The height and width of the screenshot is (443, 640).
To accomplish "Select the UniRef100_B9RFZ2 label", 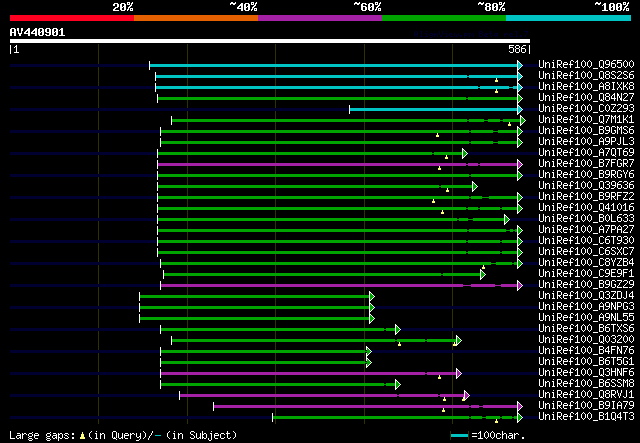I will [586, 197].
